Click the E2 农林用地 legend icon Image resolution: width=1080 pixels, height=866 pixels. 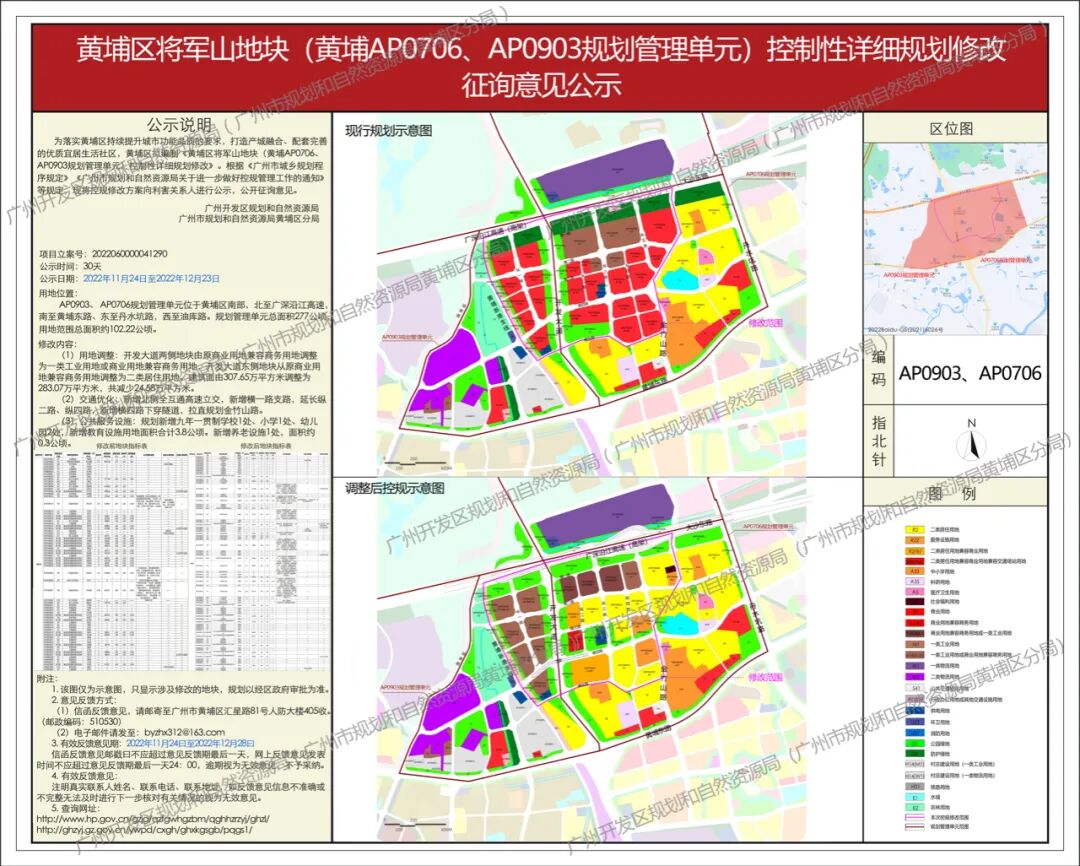[914, 806]
